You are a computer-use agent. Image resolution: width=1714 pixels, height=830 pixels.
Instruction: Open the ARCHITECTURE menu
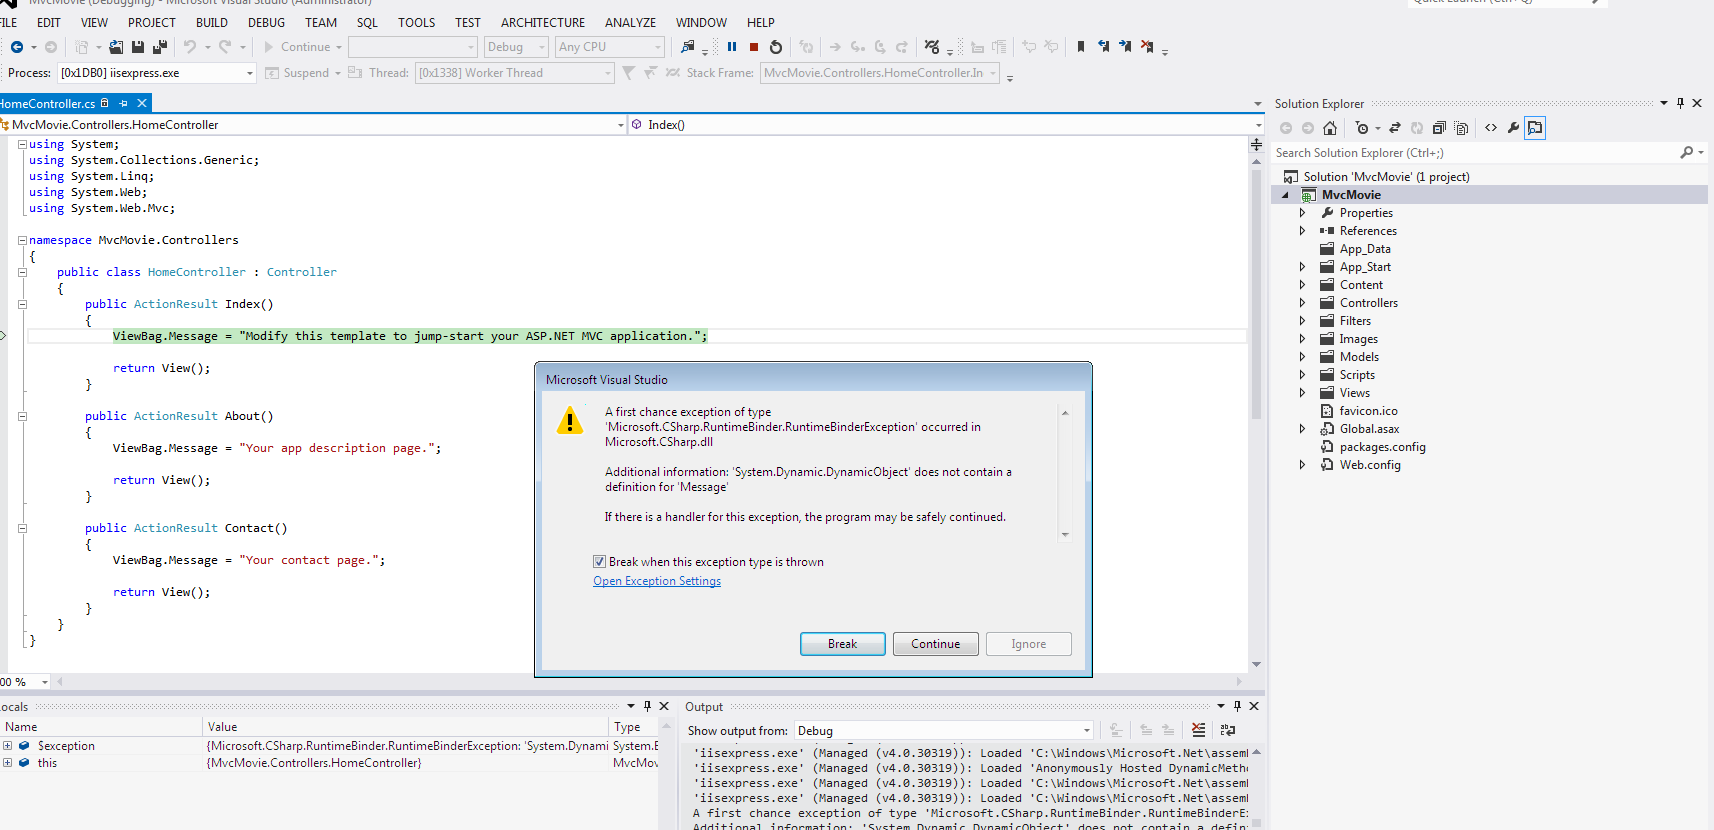(x=543, y=22)
